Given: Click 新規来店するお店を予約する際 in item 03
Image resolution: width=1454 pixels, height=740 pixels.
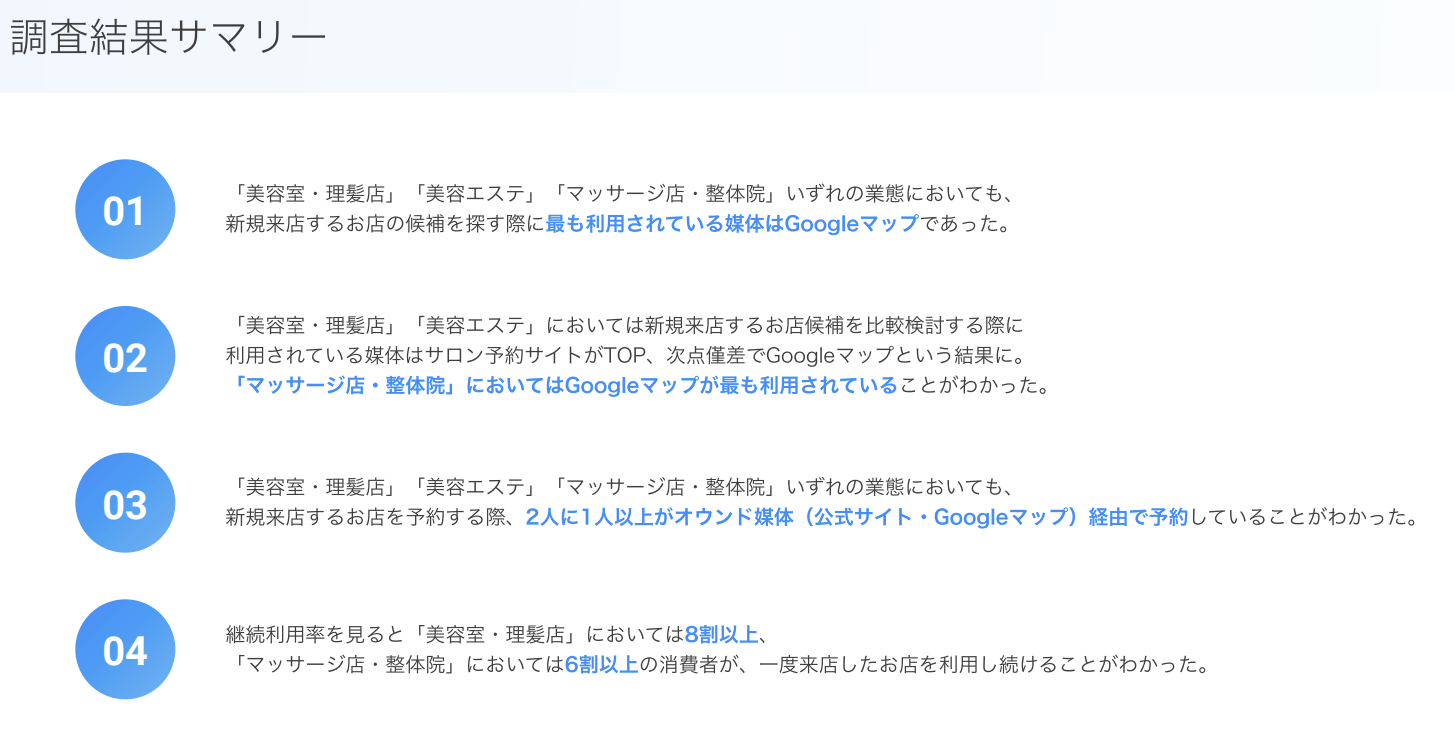Looking at the screenshot, I should (x=366, y=517).
